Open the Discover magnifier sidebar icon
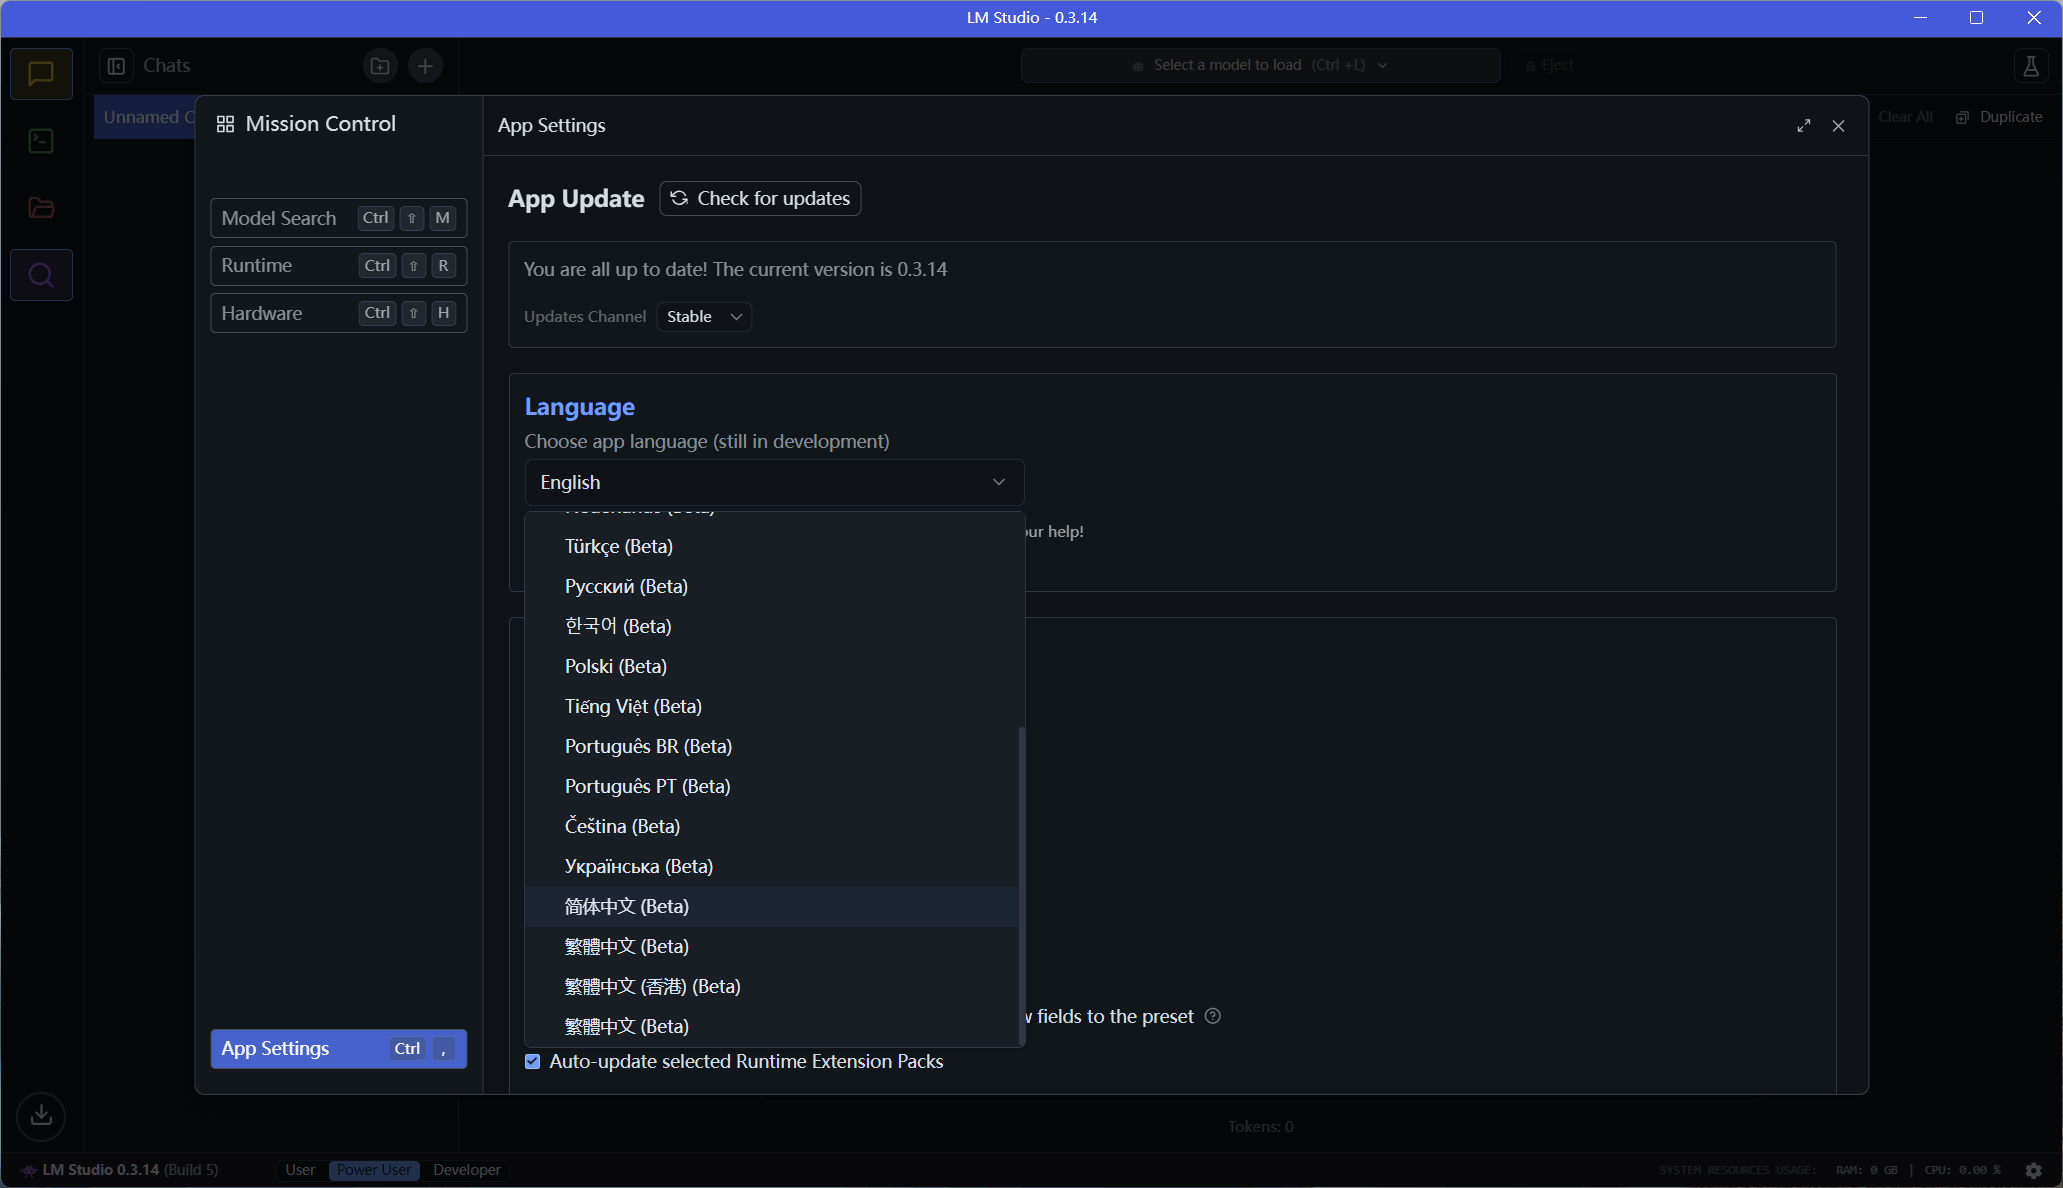This screenshot has width=2063, height=1188. pyautogui.click(x=41, y=275)
